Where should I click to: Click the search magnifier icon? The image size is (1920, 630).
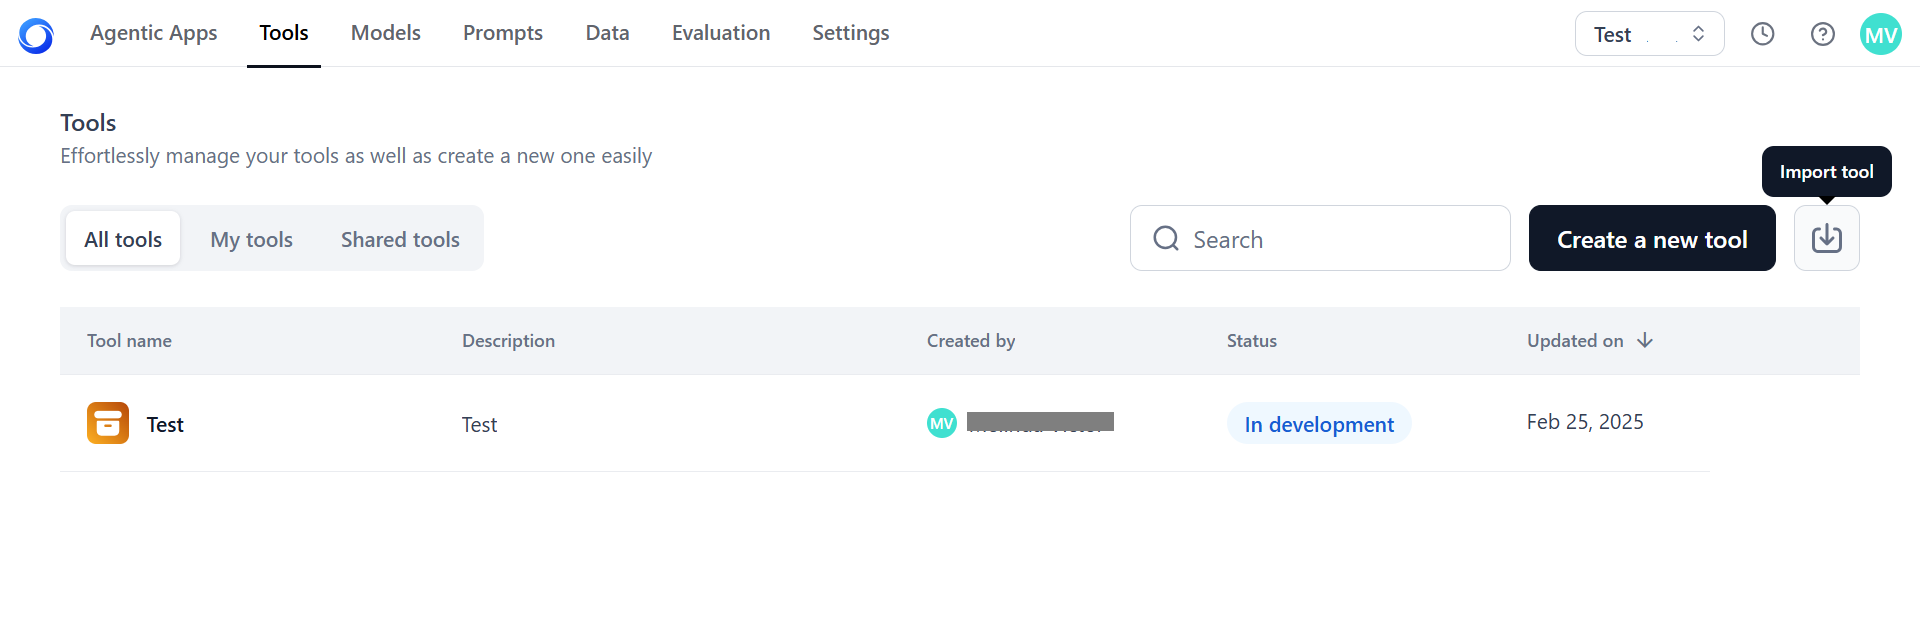point(1166,238)
